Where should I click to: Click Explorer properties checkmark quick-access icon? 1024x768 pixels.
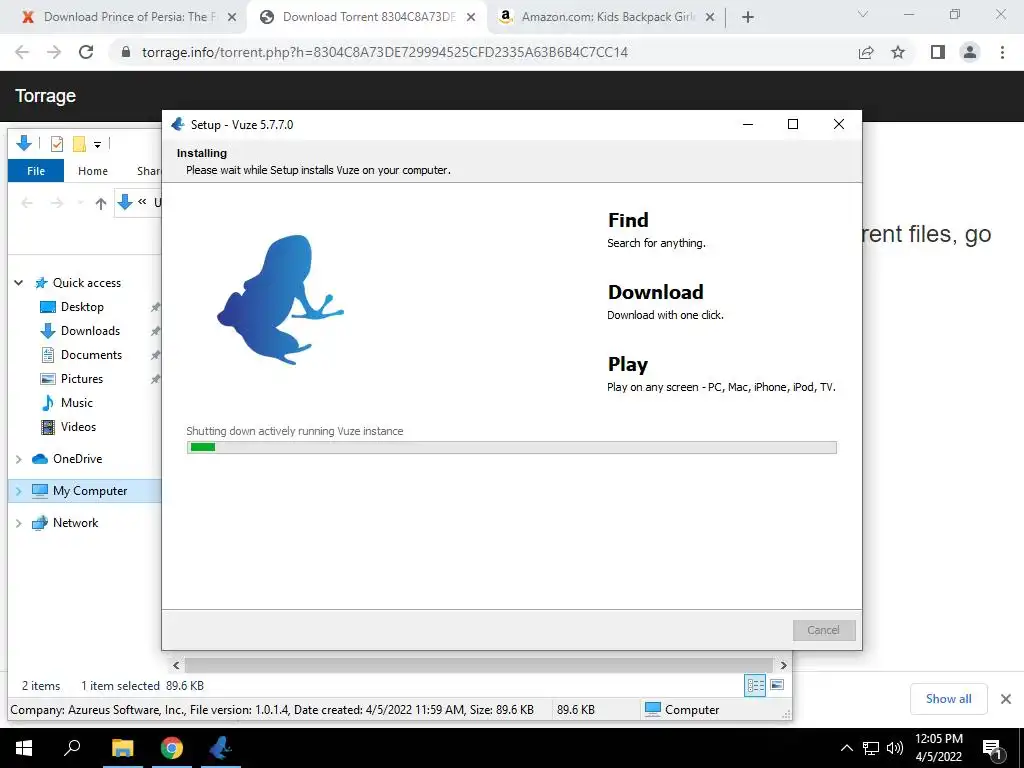(57, 144)
